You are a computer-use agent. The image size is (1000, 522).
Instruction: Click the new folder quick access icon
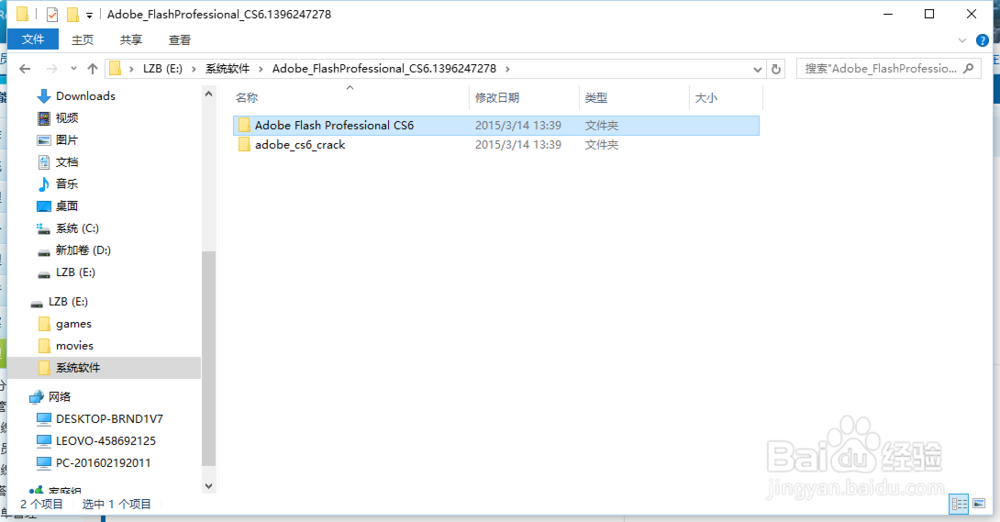coord(73,14)
